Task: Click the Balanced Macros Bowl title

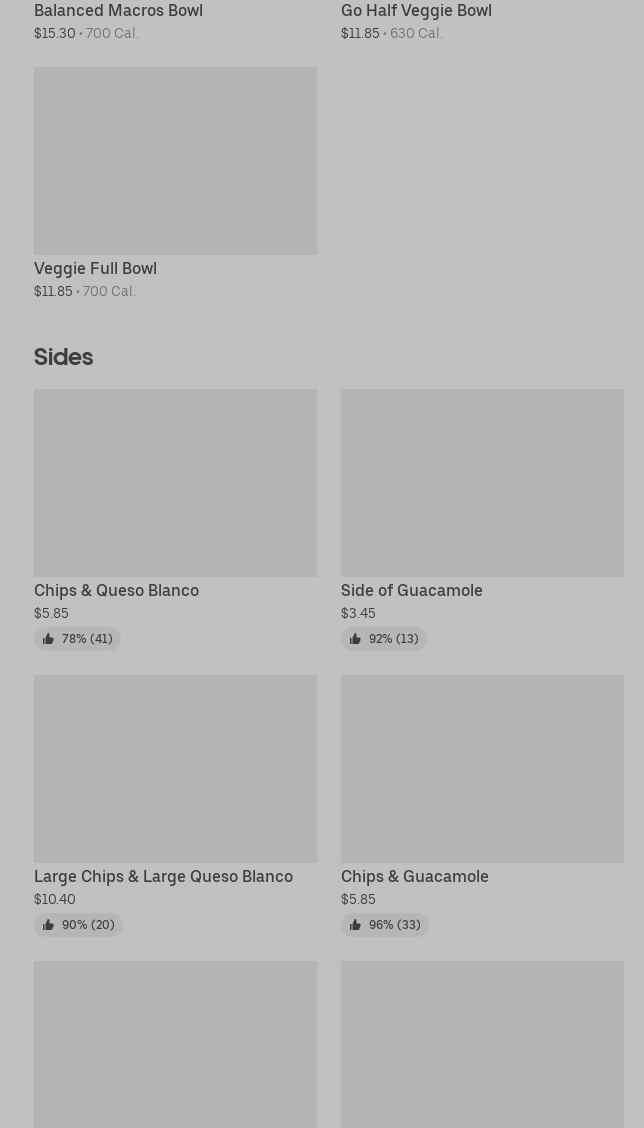Action: (x=118, y=11)
